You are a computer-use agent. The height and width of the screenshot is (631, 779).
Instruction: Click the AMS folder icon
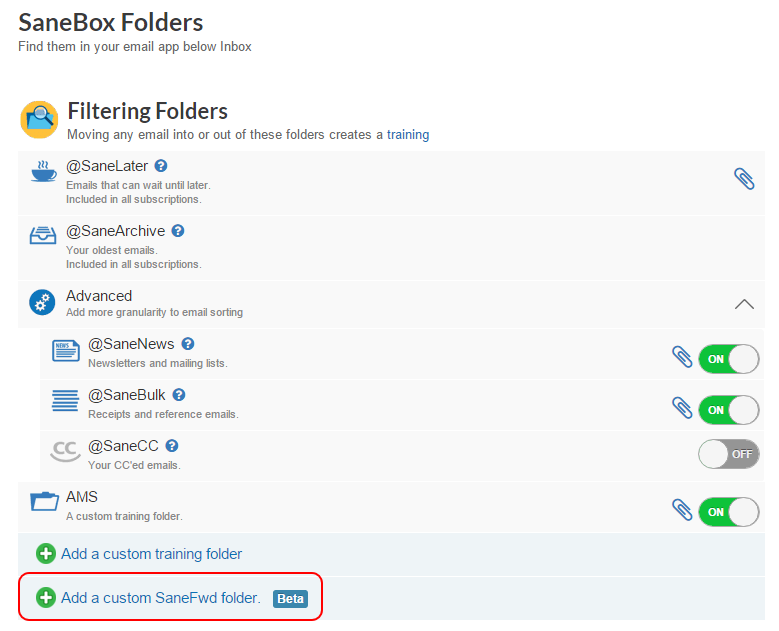pos(44,501)
